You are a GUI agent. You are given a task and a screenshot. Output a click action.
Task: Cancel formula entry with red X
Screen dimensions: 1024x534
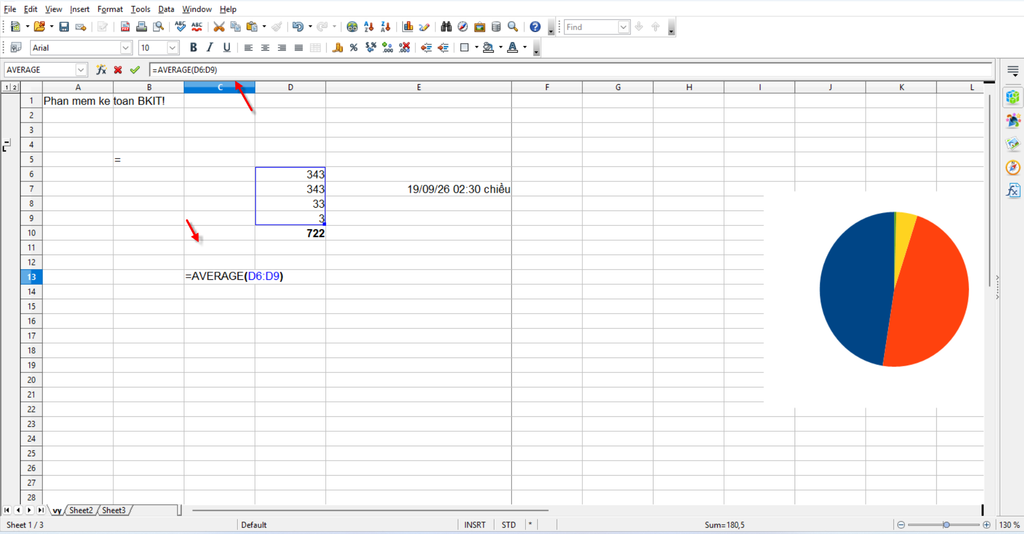point(118,70)
